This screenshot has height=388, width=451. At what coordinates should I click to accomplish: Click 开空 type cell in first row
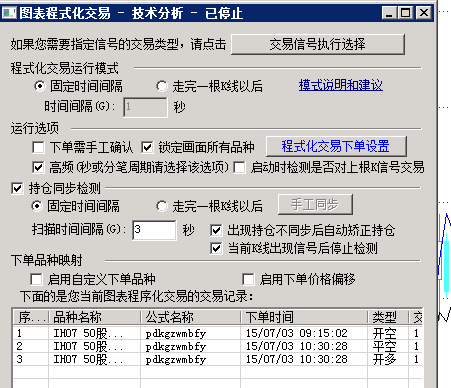384,333
